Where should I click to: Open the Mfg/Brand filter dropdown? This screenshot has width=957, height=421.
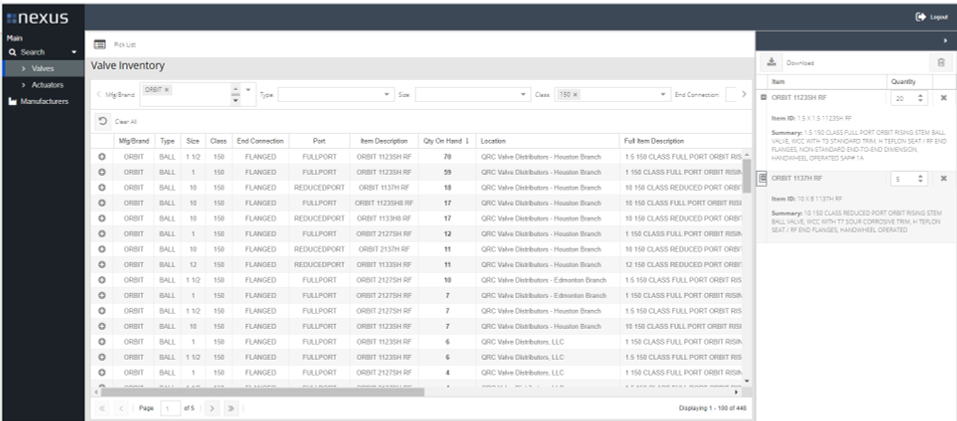(x=248, y=90)
